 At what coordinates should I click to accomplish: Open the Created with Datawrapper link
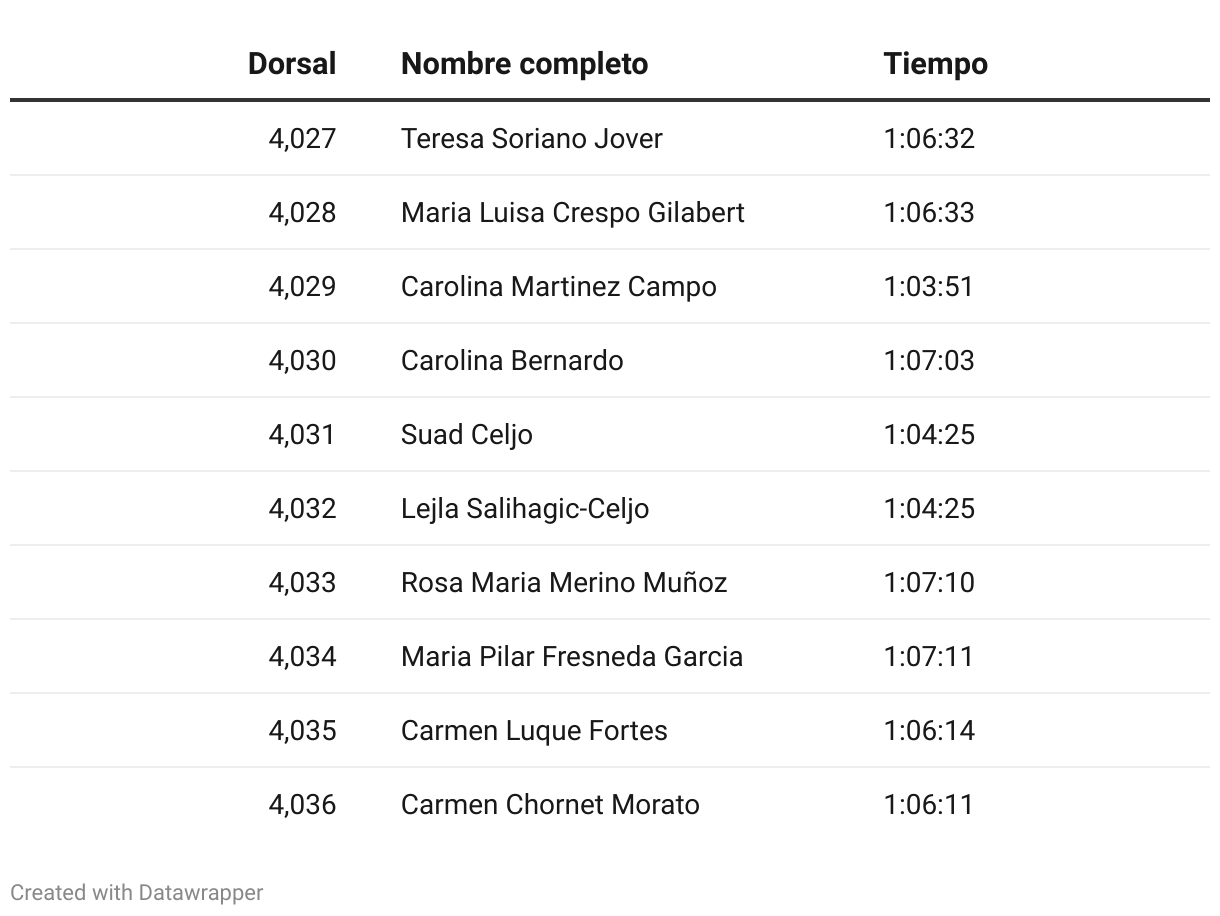pos(137,892)
